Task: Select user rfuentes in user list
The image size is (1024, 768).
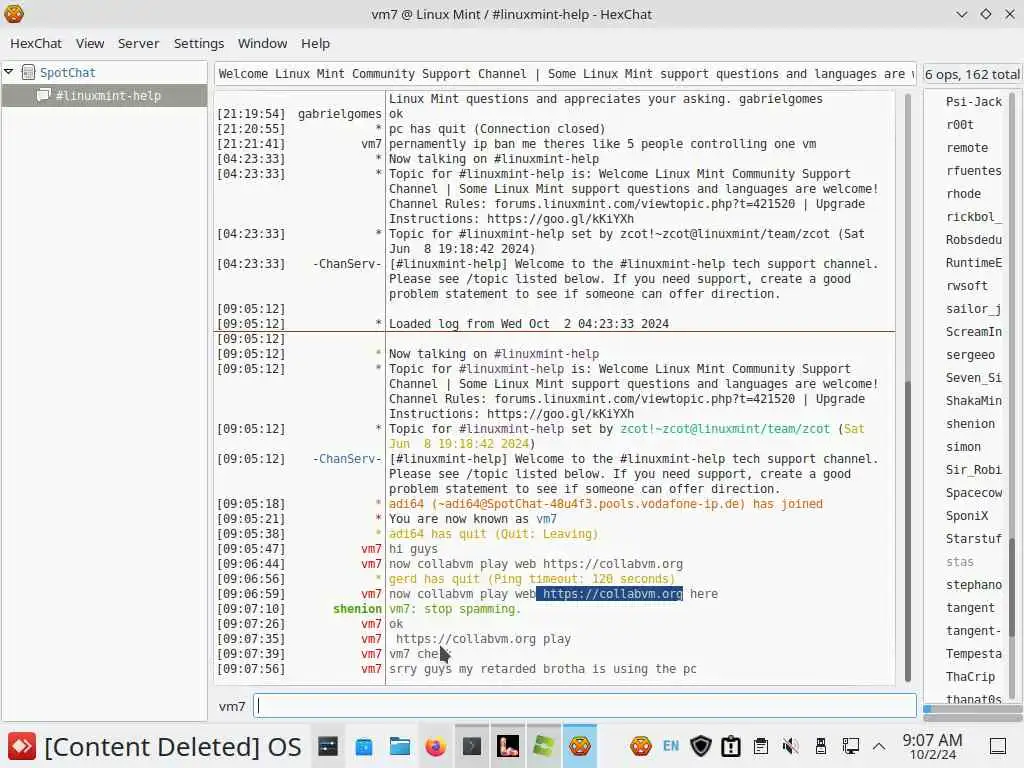Action: [x=973, y=170]
